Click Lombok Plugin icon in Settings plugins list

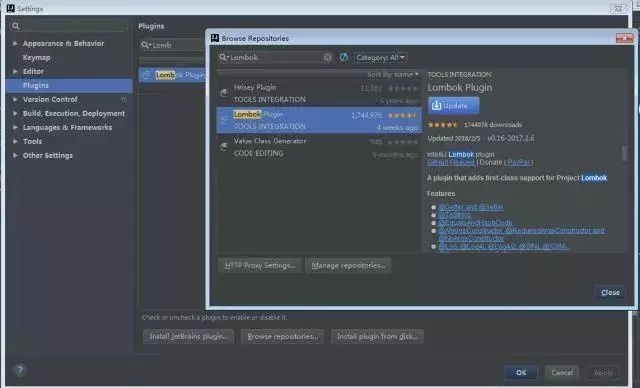point(147,75)
